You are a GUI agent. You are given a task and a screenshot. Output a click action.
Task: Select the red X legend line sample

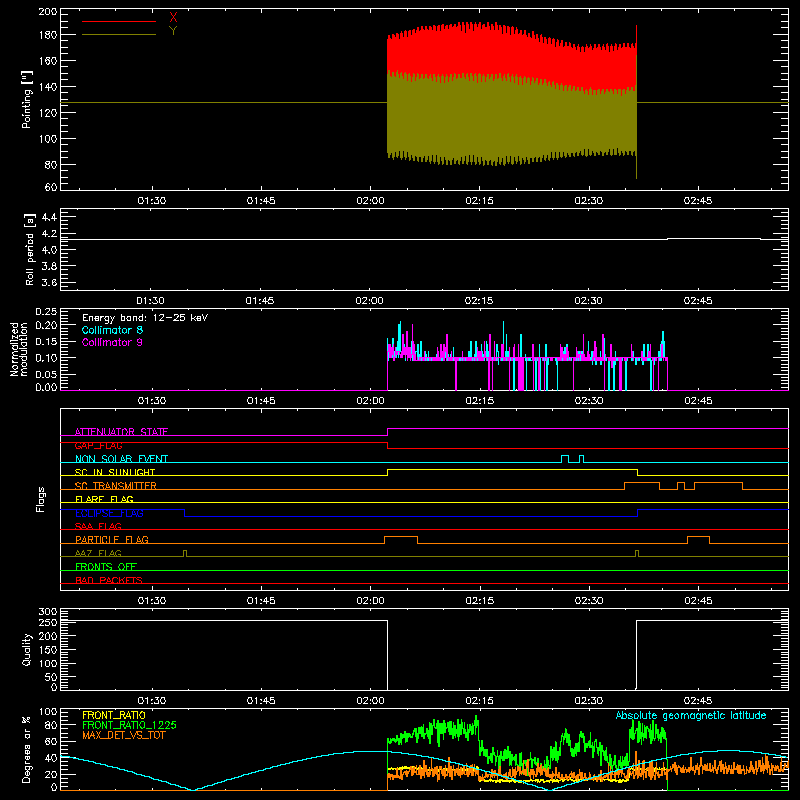tap(119, 21)
